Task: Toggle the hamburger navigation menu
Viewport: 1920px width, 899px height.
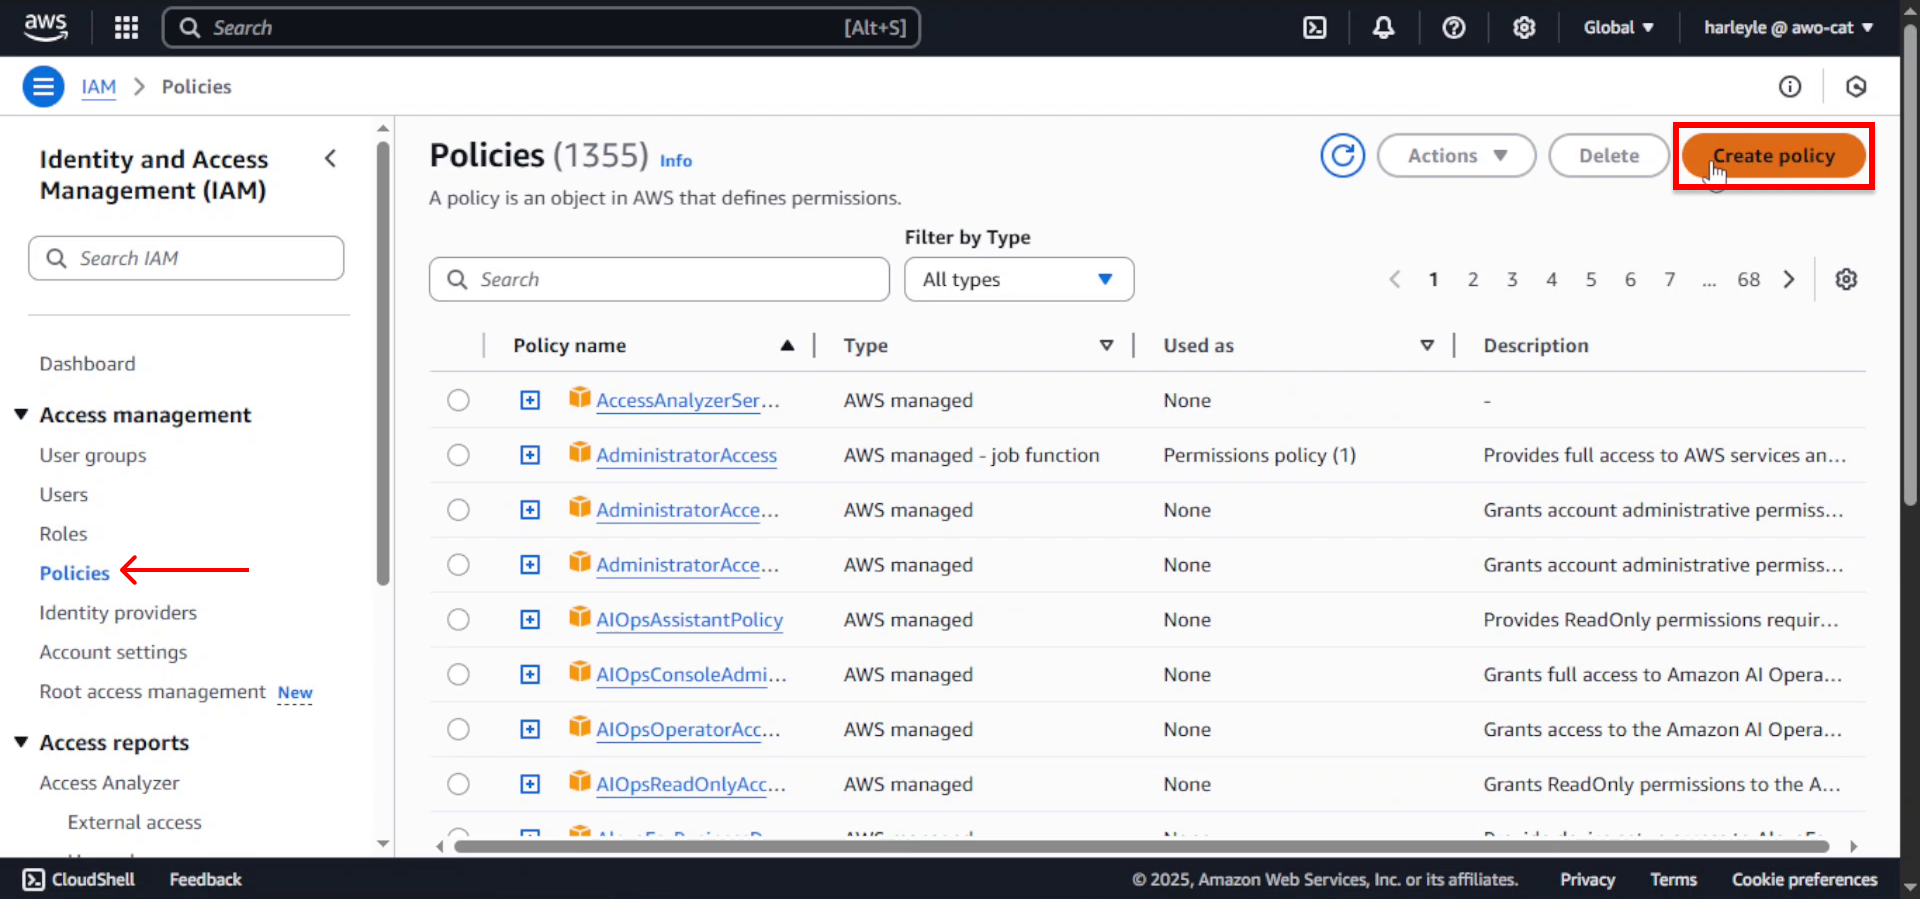Action: 43,87
